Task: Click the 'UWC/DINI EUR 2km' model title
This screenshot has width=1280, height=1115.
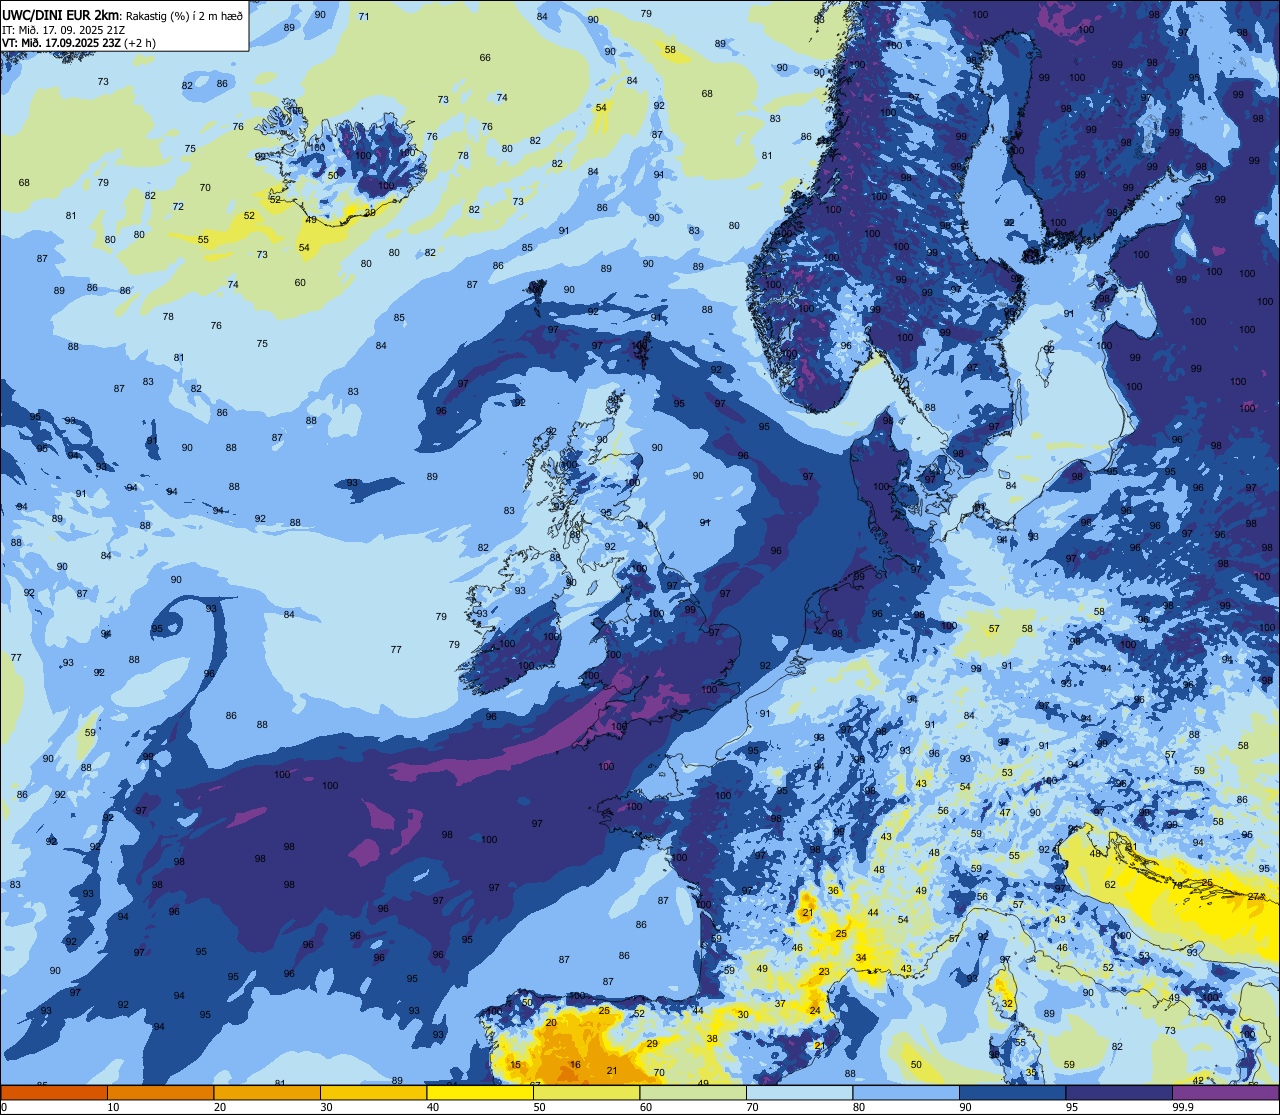Action: coord(61,14)
